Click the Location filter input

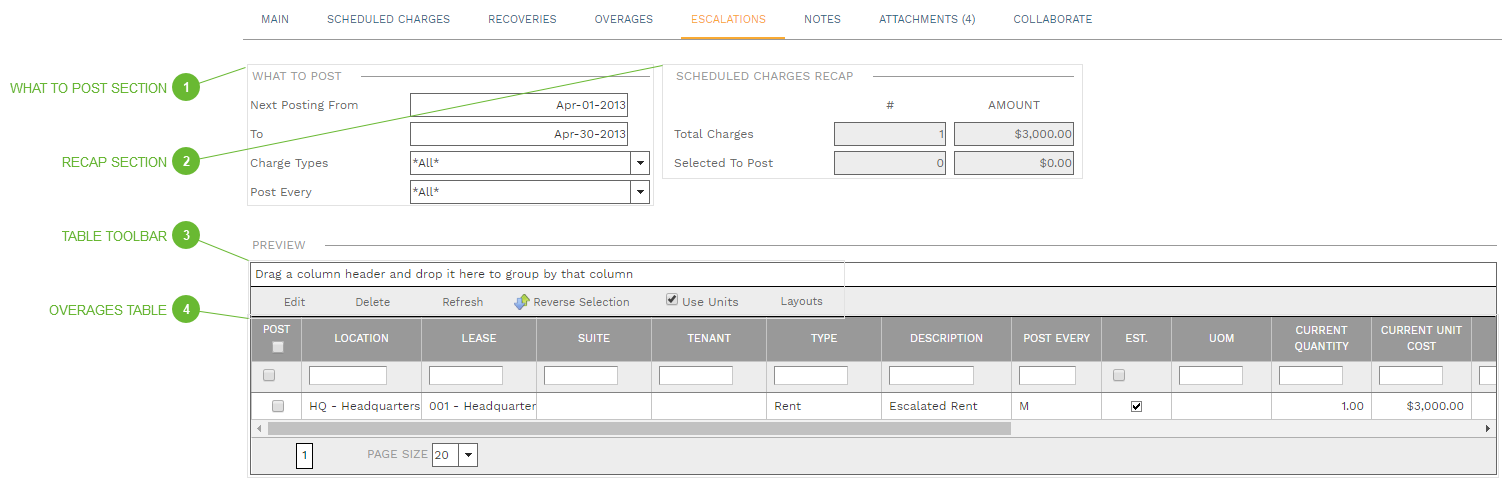pyautogui.click(x=348, y=376)
